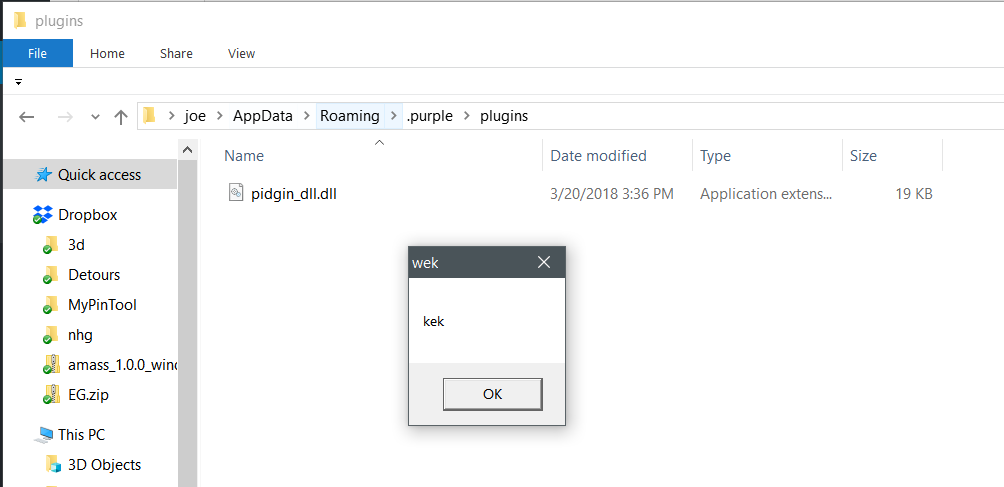The width and height of the screenshot is (1004, 487).
Task: Open the EG.zip archive icon
Action: pos(51,394)
